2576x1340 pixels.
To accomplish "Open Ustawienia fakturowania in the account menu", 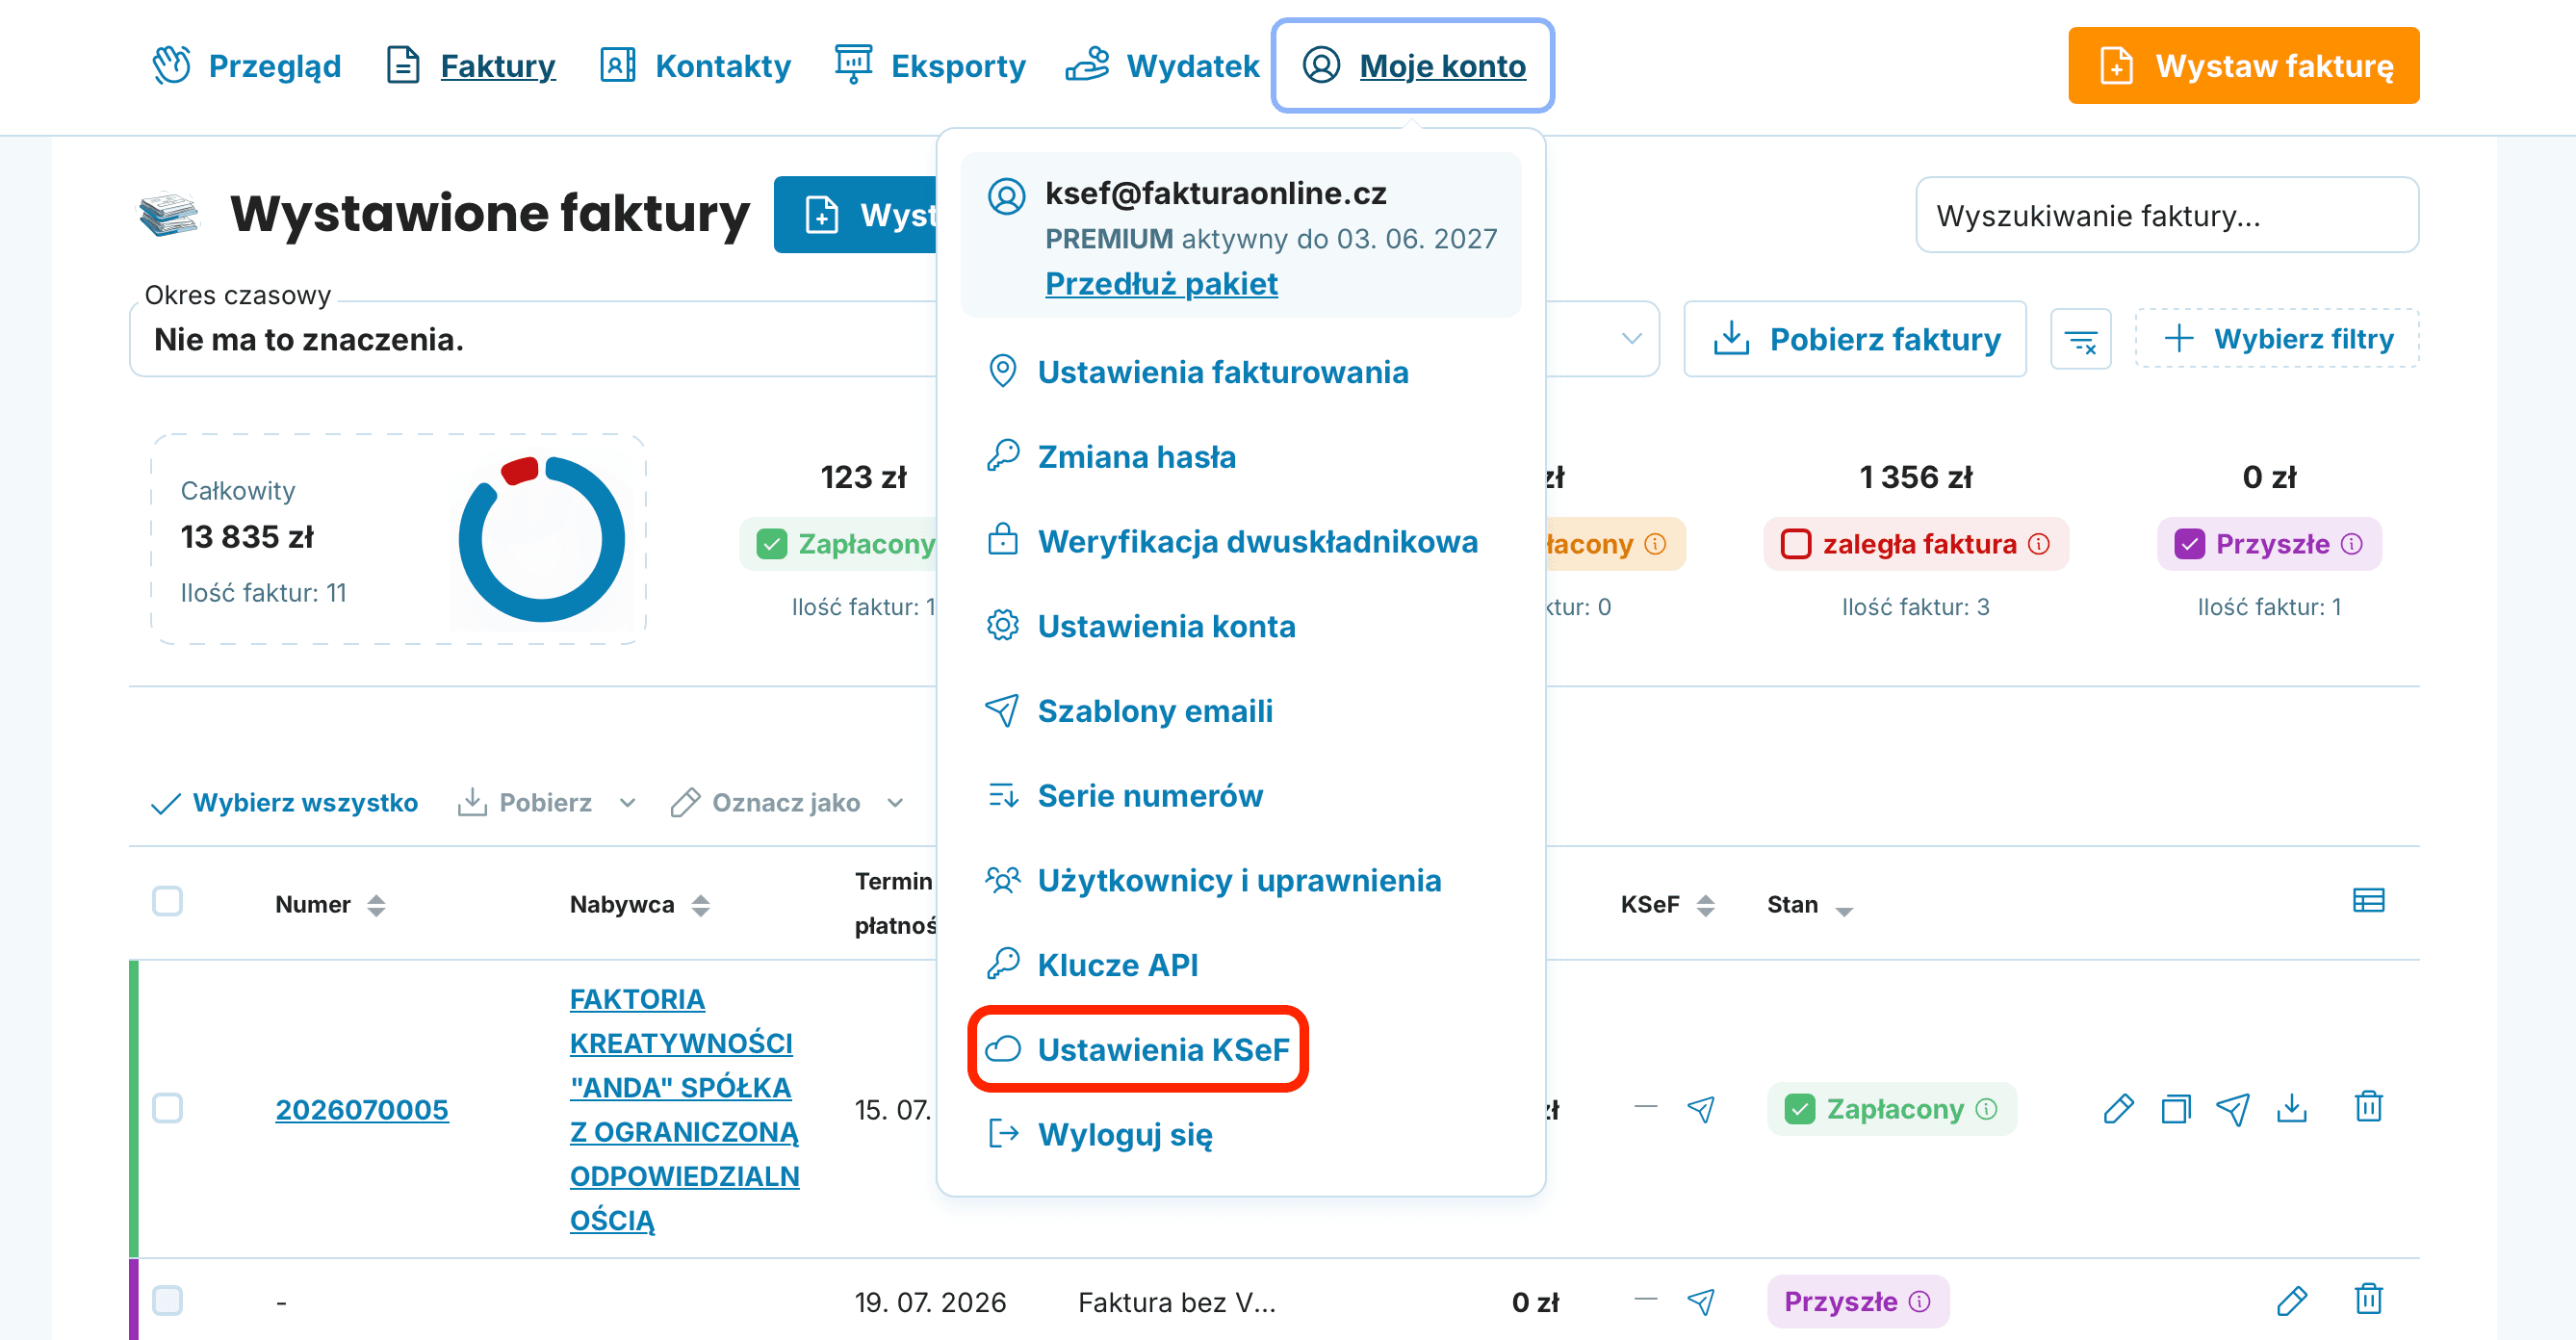I will [x=1198, y=372].
